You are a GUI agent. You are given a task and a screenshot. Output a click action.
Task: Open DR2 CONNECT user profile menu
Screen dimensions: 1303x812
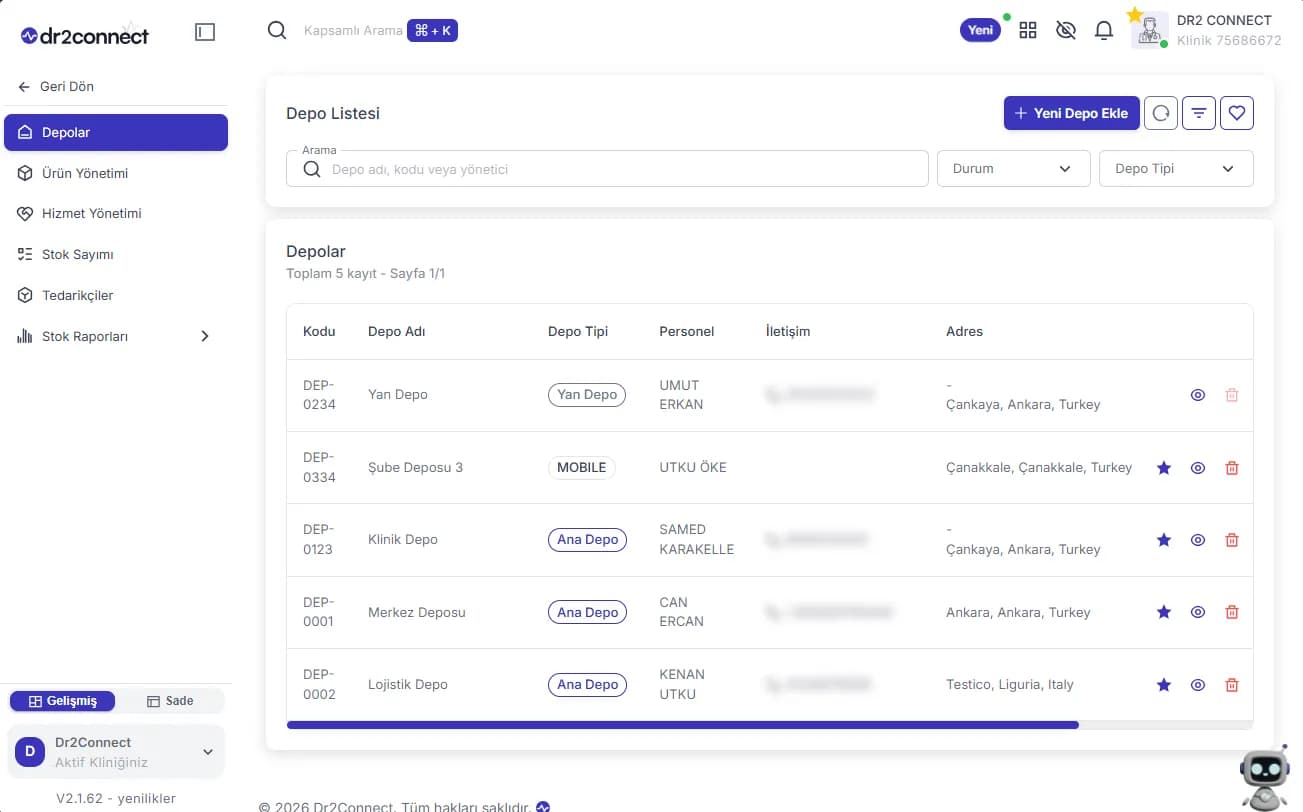(1207, 30)
